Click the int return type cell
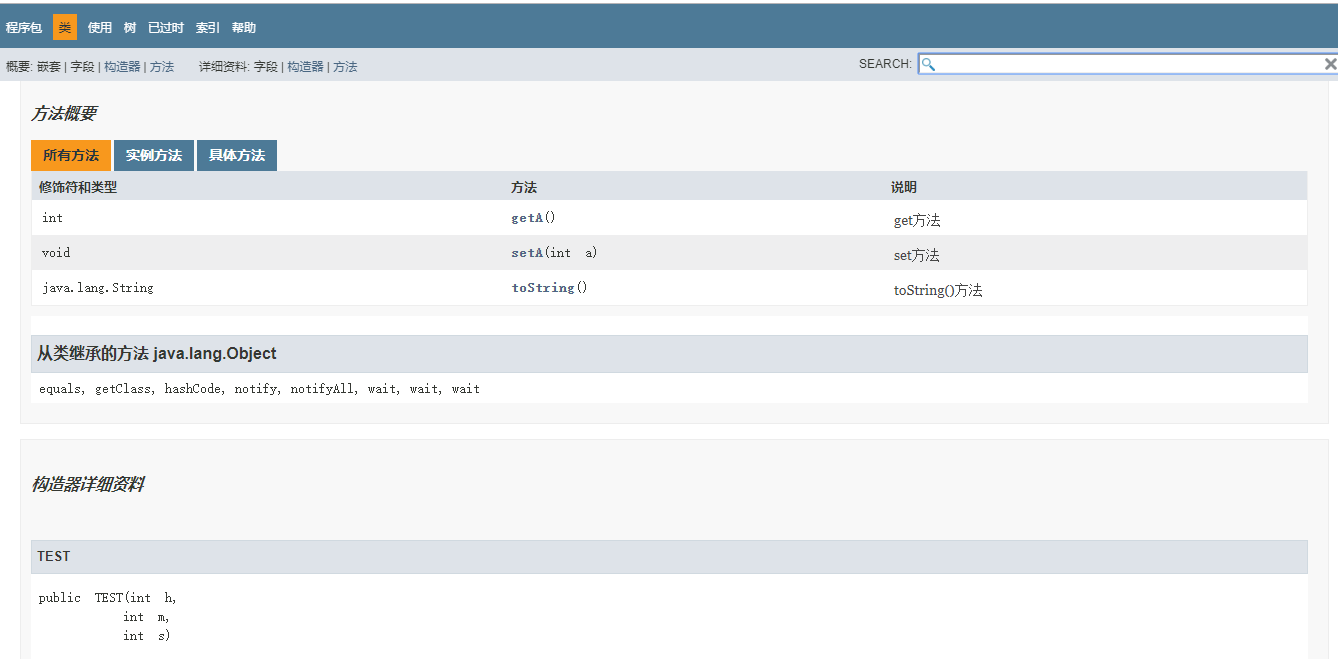Screen dimensions: 1338x659 point(53,218)
